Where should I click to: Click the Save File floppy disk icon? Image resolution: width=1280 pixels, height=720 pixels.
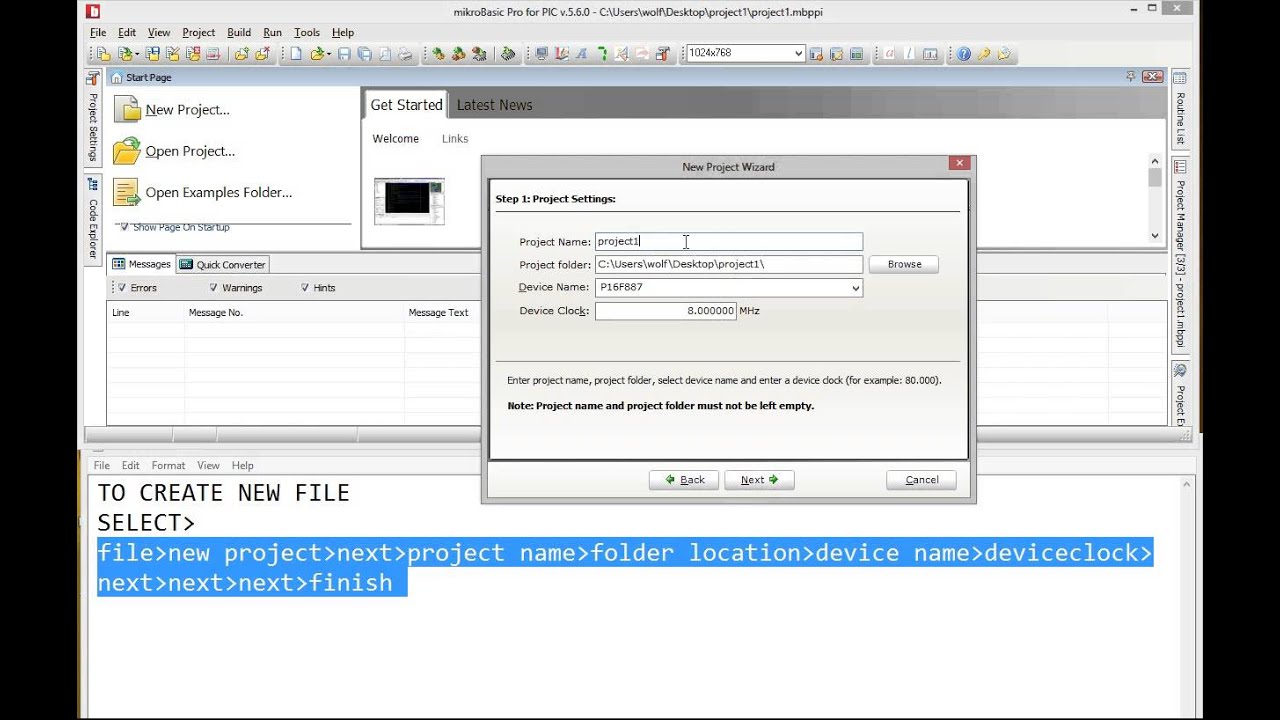pos(345,54)
